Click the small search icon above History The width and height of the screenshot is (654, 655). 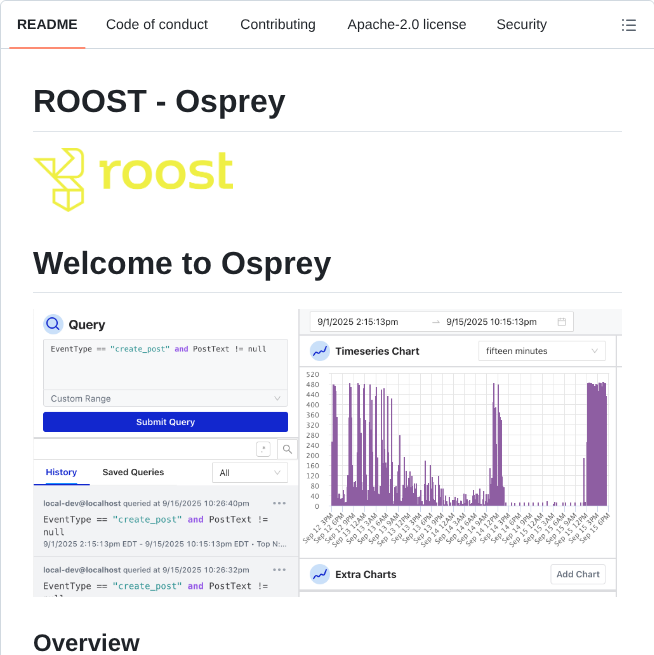tap(287, 449)
